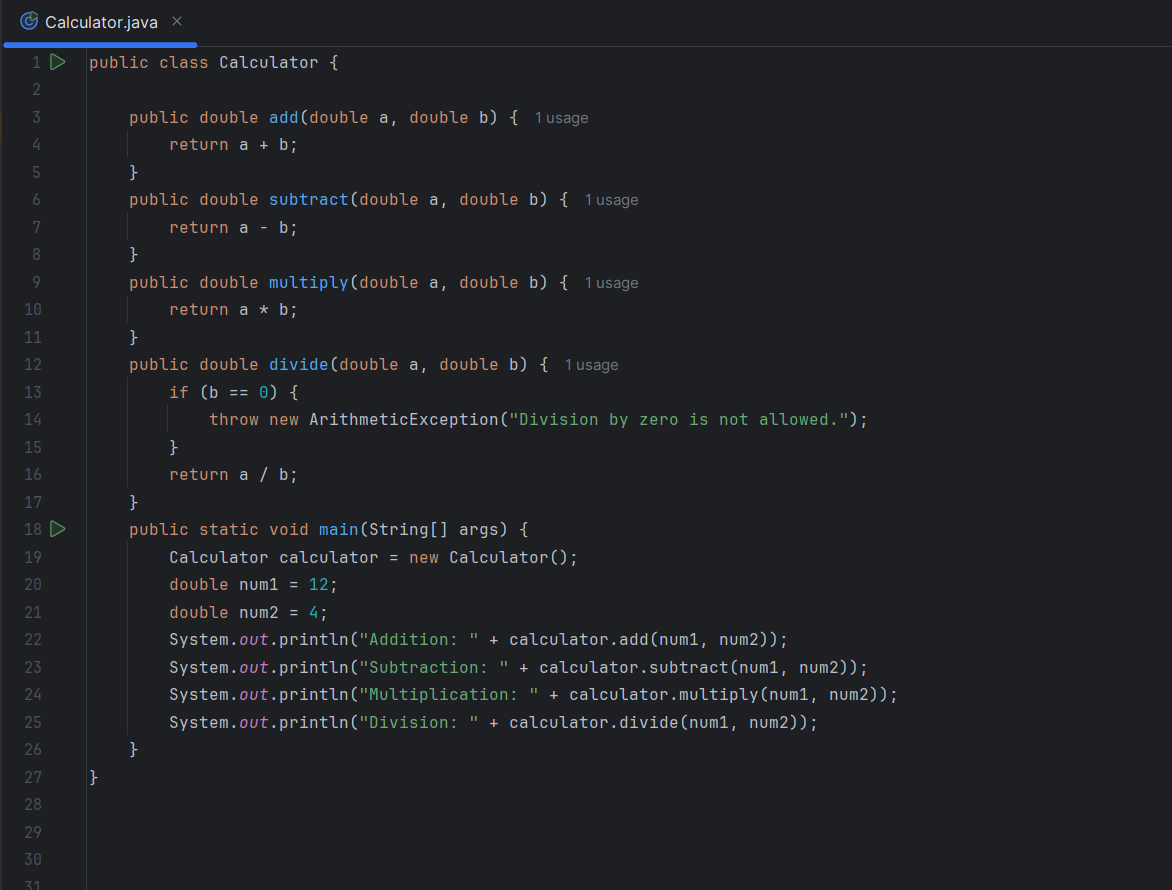This screenshot has width=1172, height=890.
Task: Click the closing brace on line 27
Action: click(93, 777)
